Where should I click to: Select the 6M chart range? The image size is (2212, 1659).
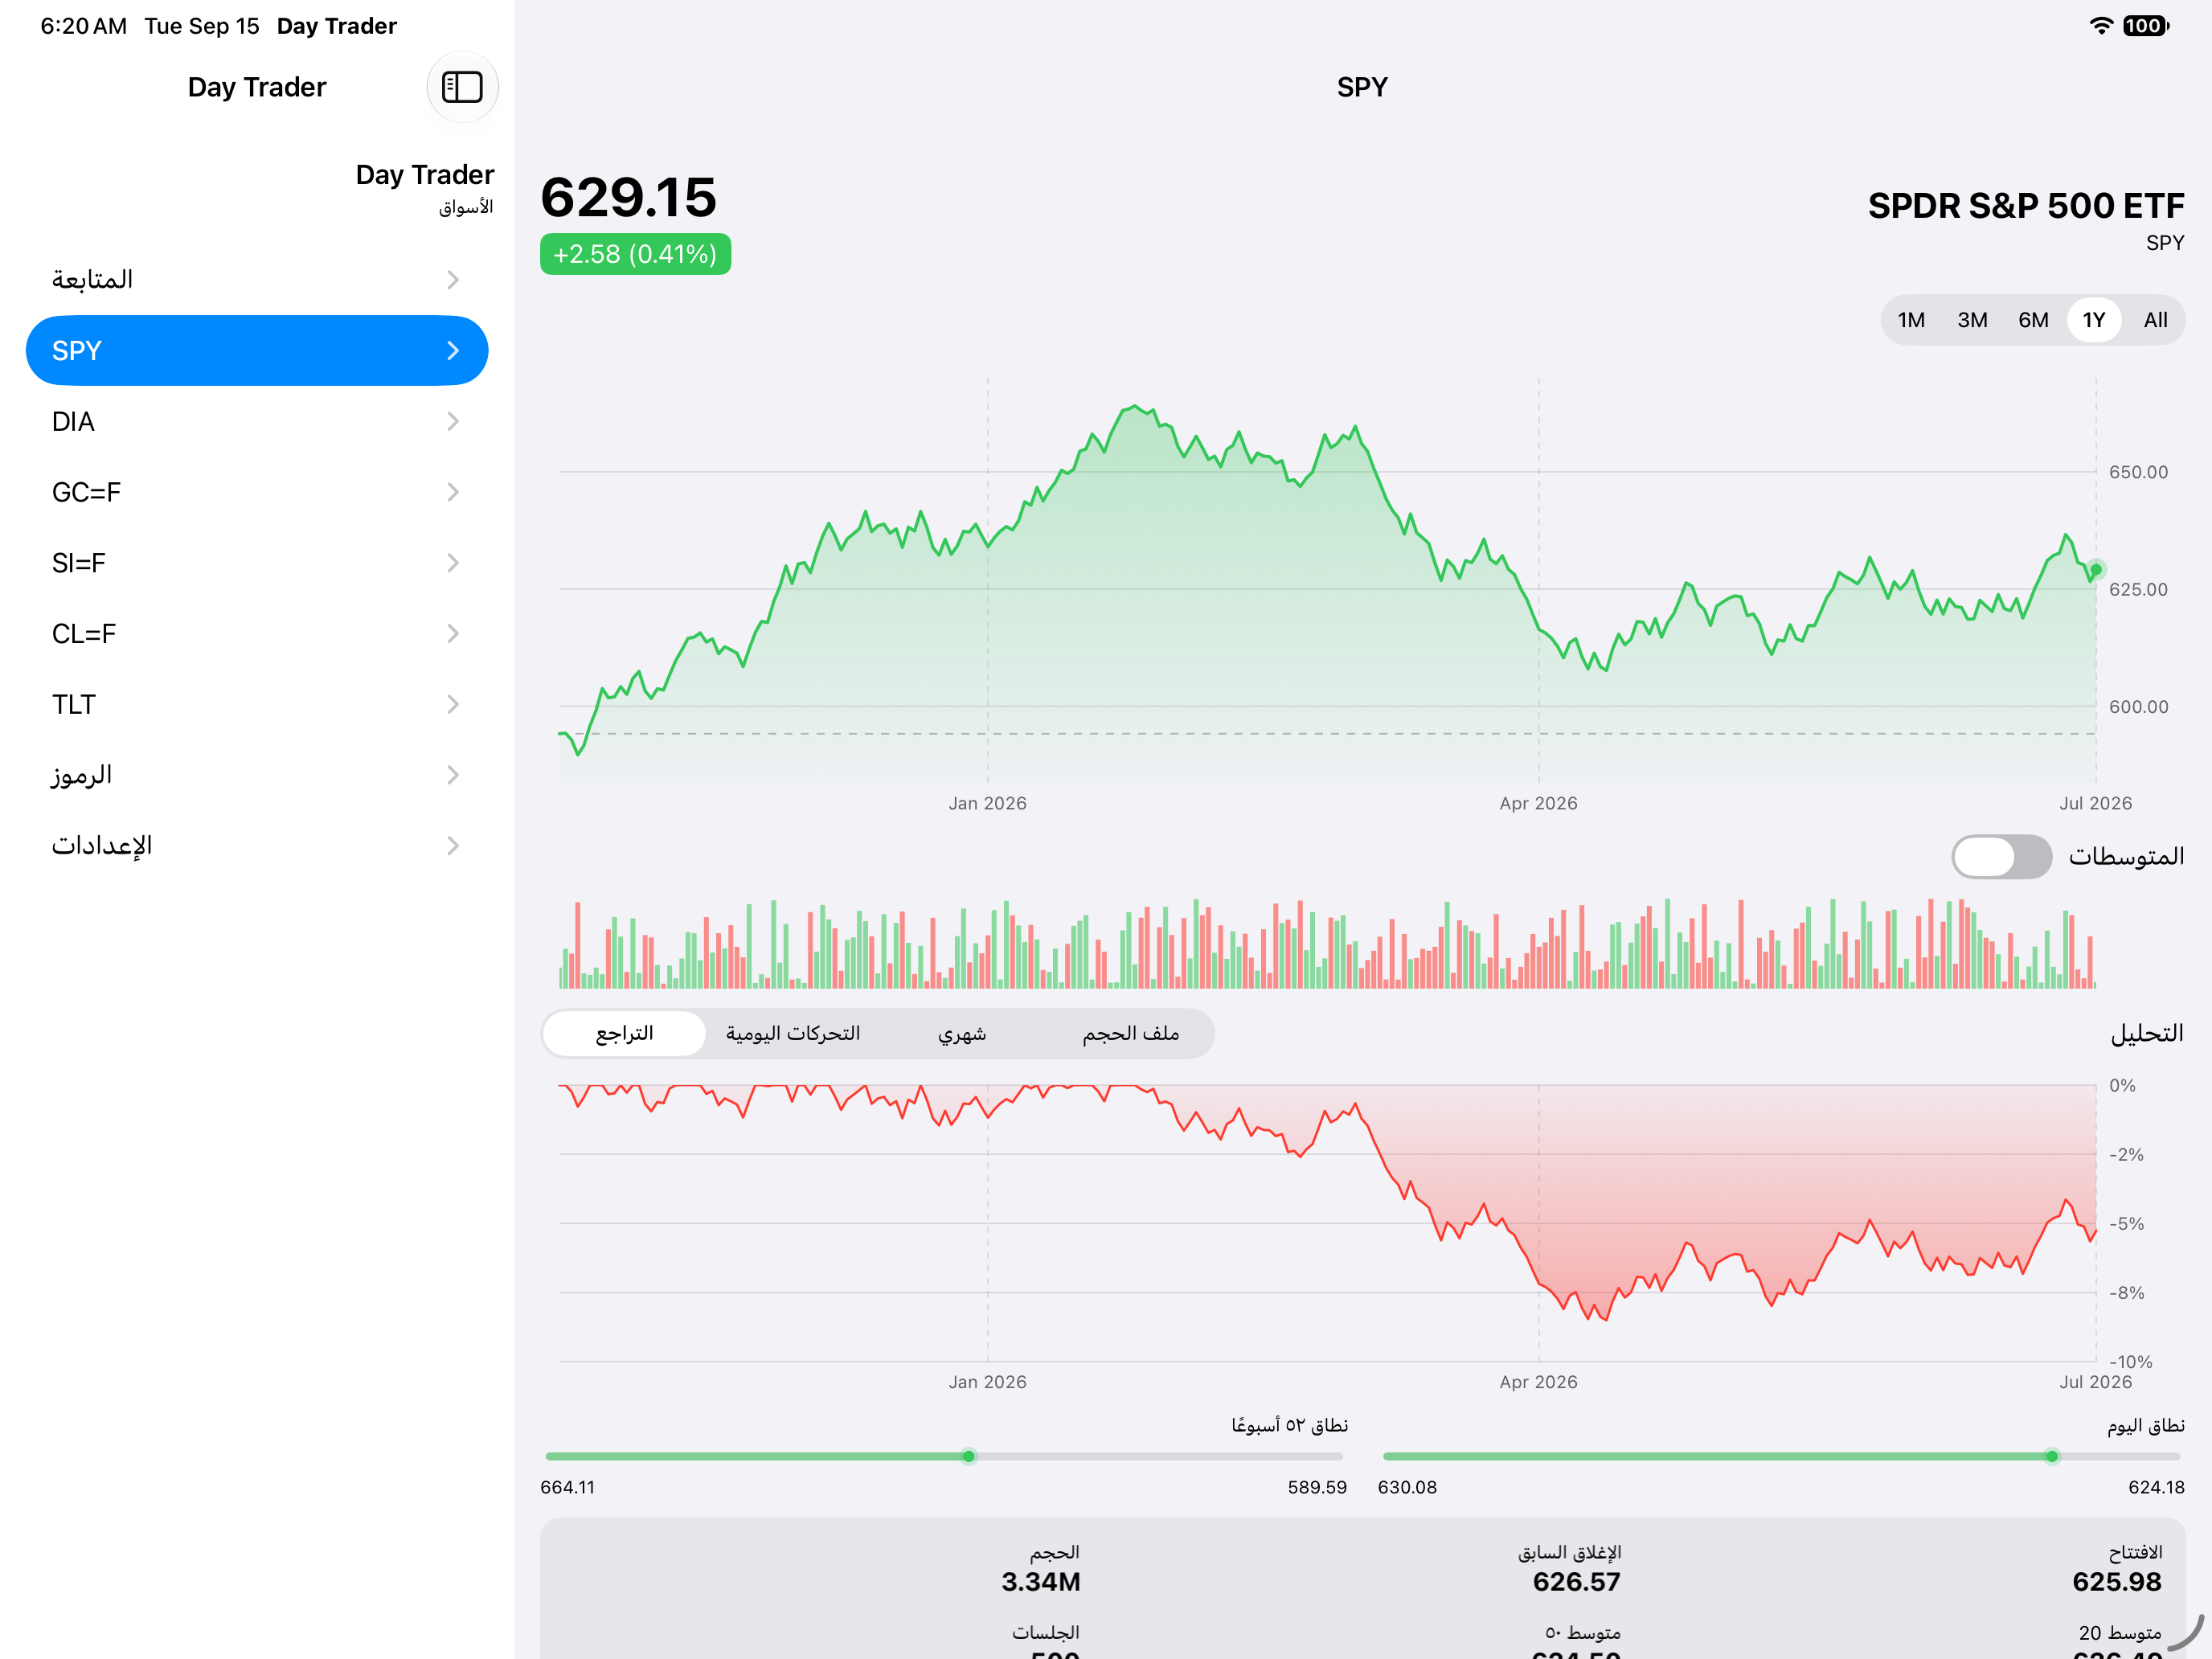click(2033, 320)
